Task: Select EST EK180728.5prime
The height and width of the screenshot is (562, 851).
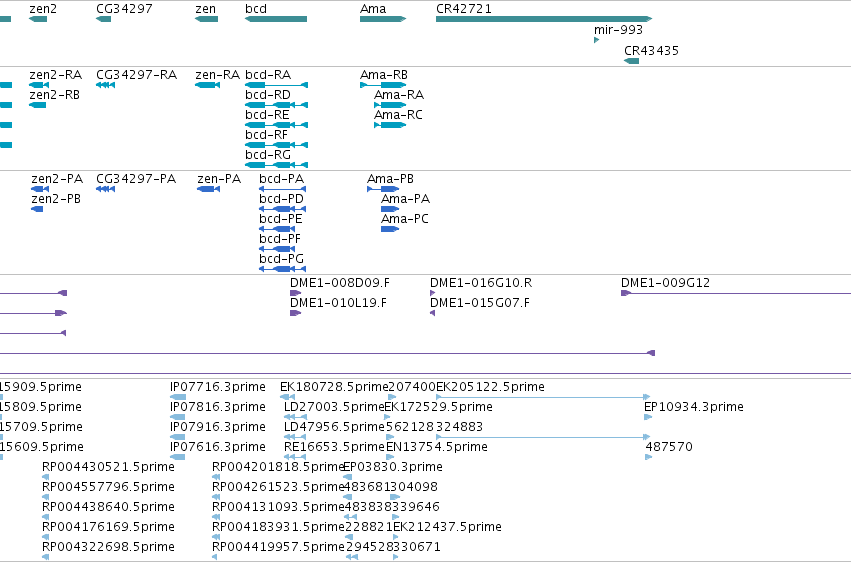Action: 288,398
